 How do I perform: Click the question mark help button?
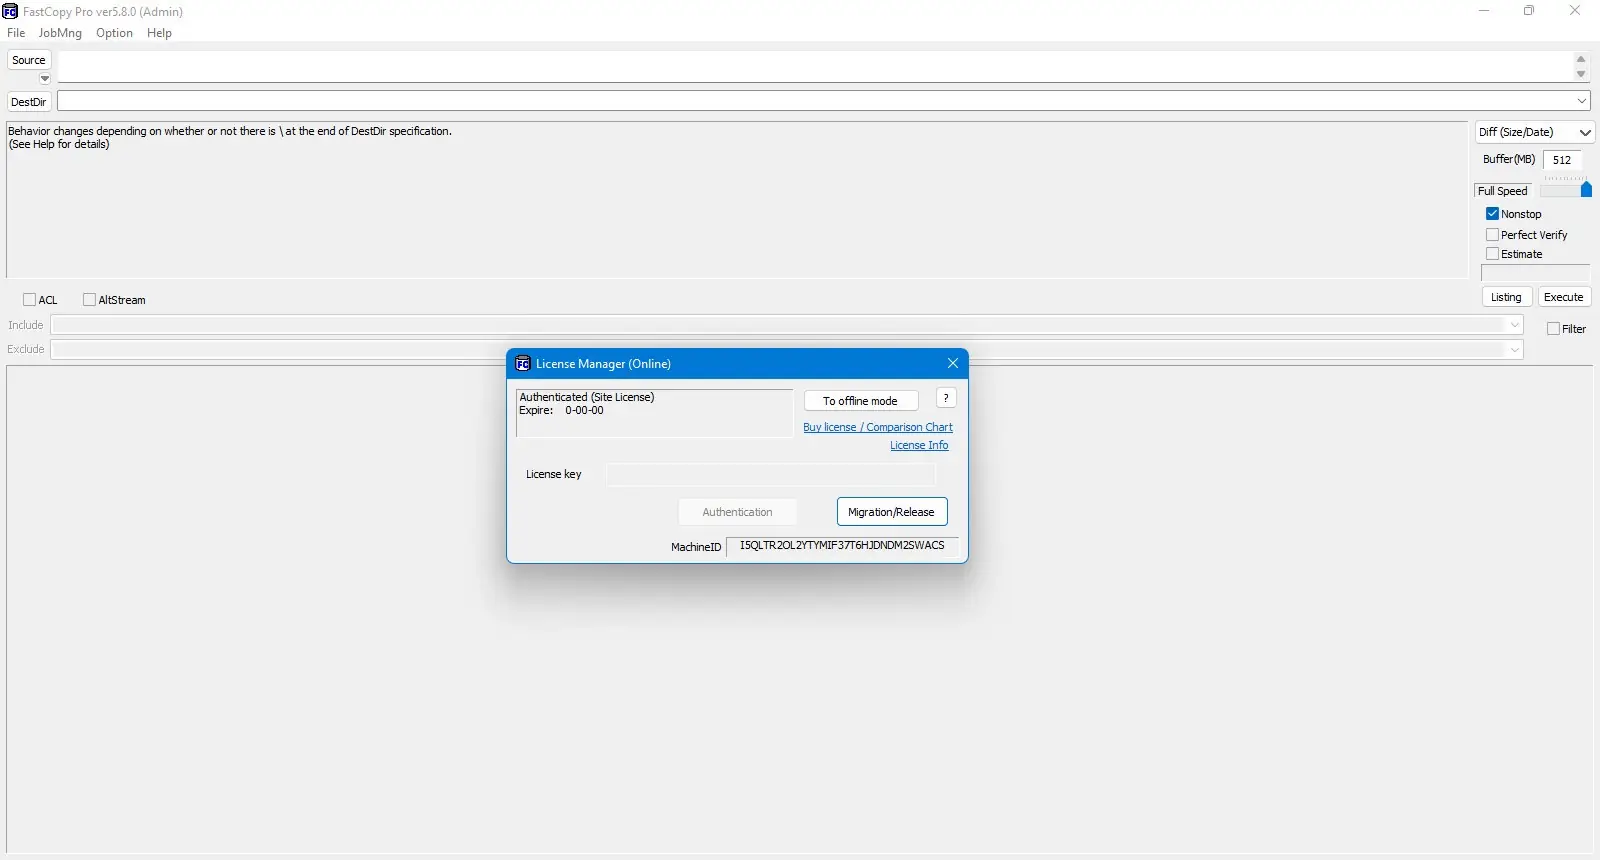pos(946,398)
